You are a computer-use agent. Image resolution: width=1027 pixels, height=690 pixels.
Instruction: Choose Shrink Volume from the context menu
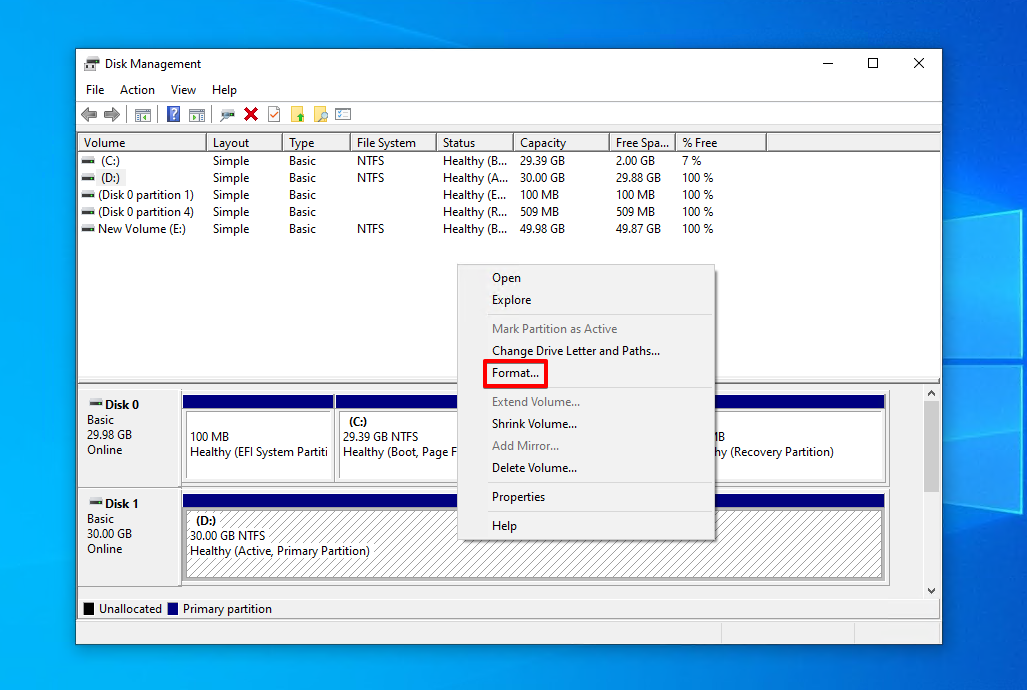point(532,423)
